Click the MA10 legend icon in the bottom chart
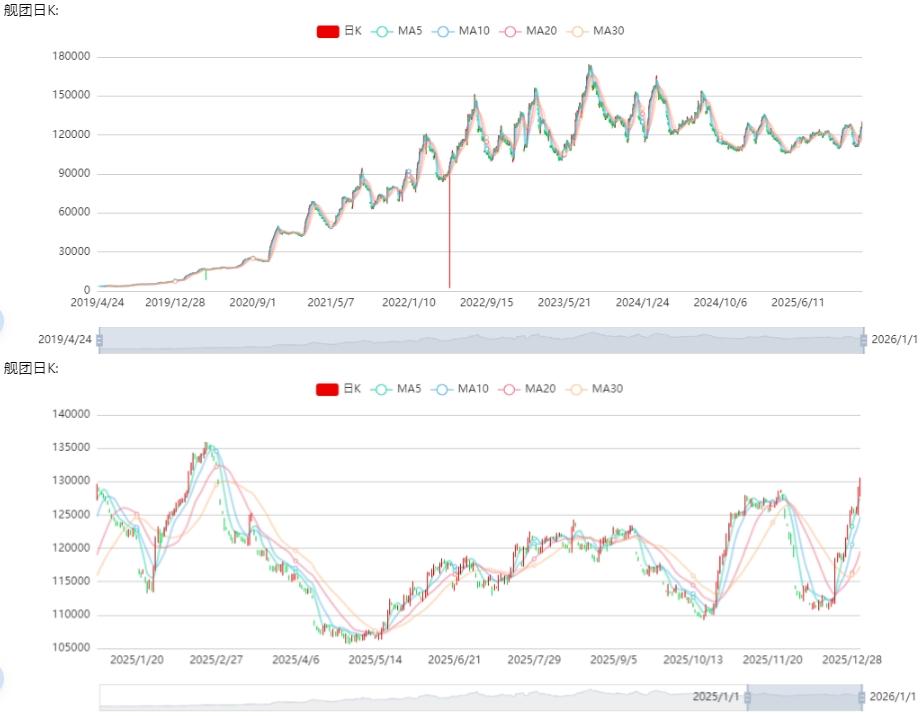The height and width of the screenshot is (716, 923). (441, 389)
